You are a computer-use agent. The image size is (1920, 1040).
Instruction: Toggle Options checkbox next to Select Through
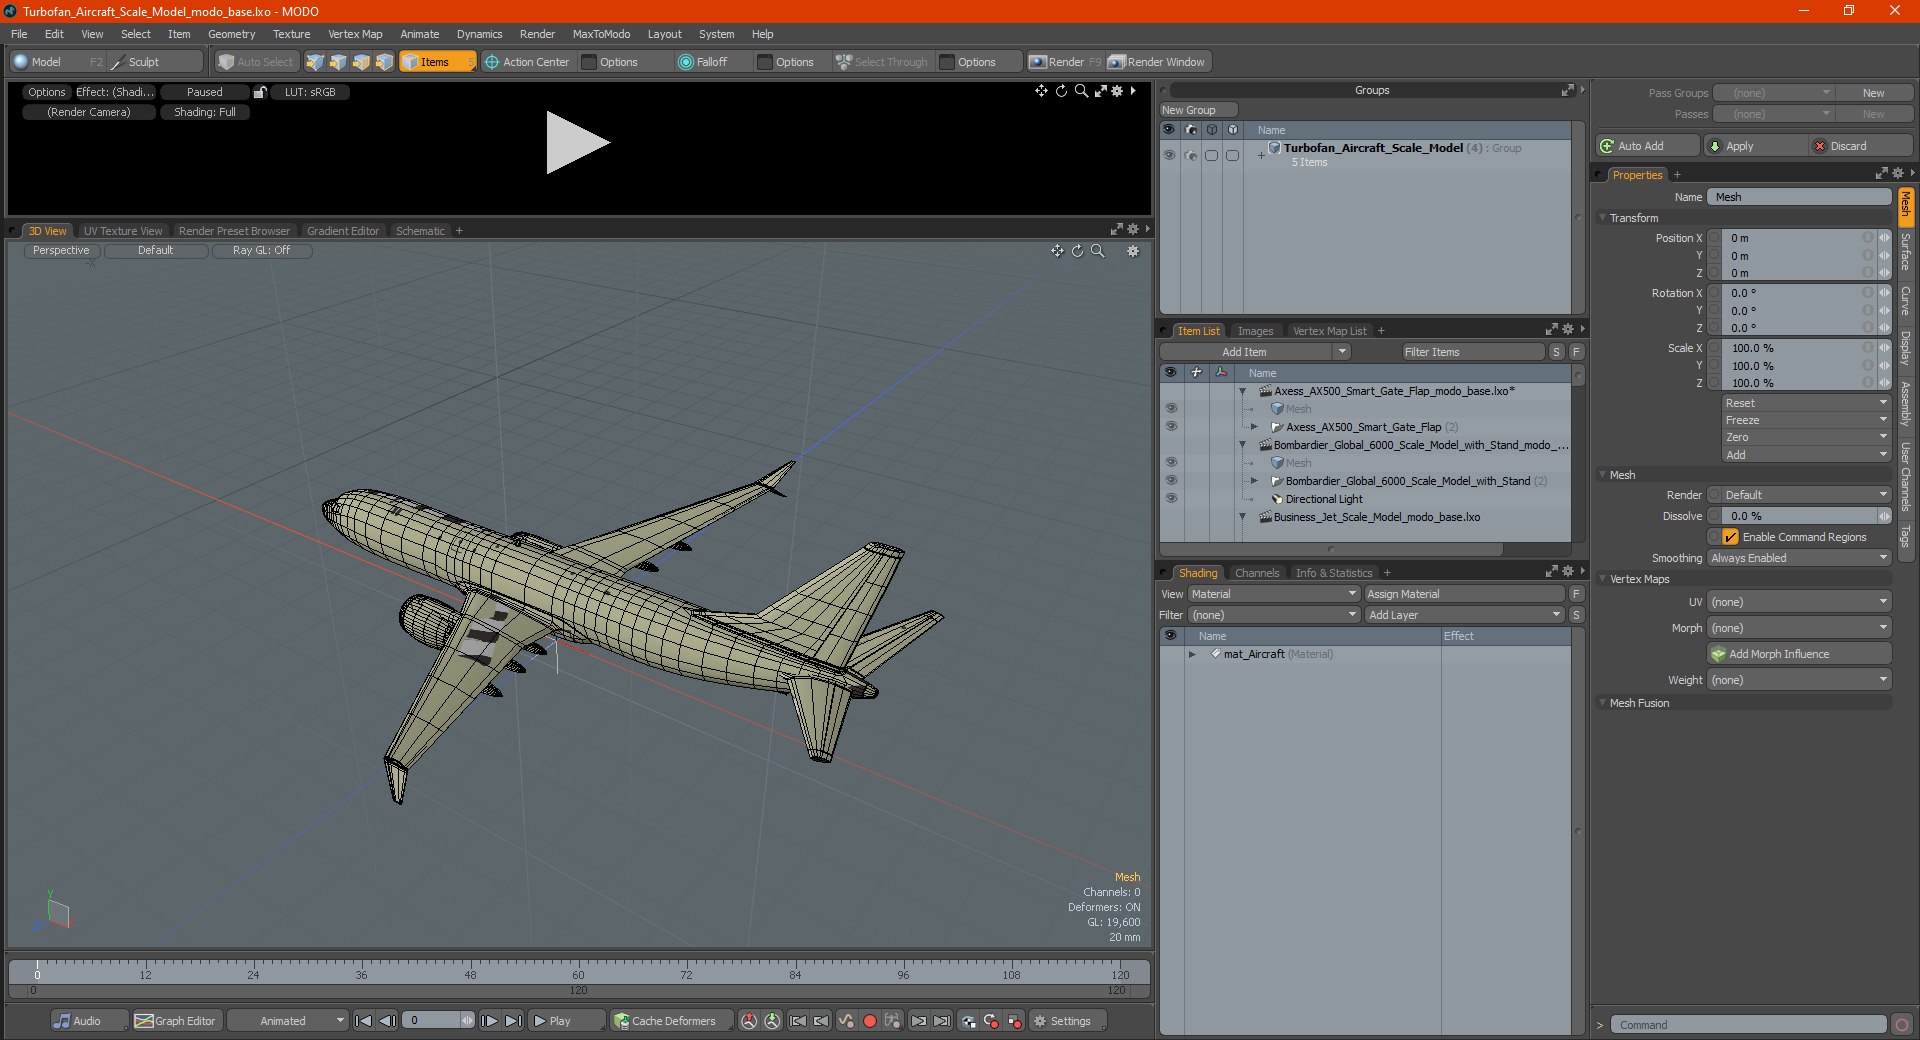tap(948, 62)
